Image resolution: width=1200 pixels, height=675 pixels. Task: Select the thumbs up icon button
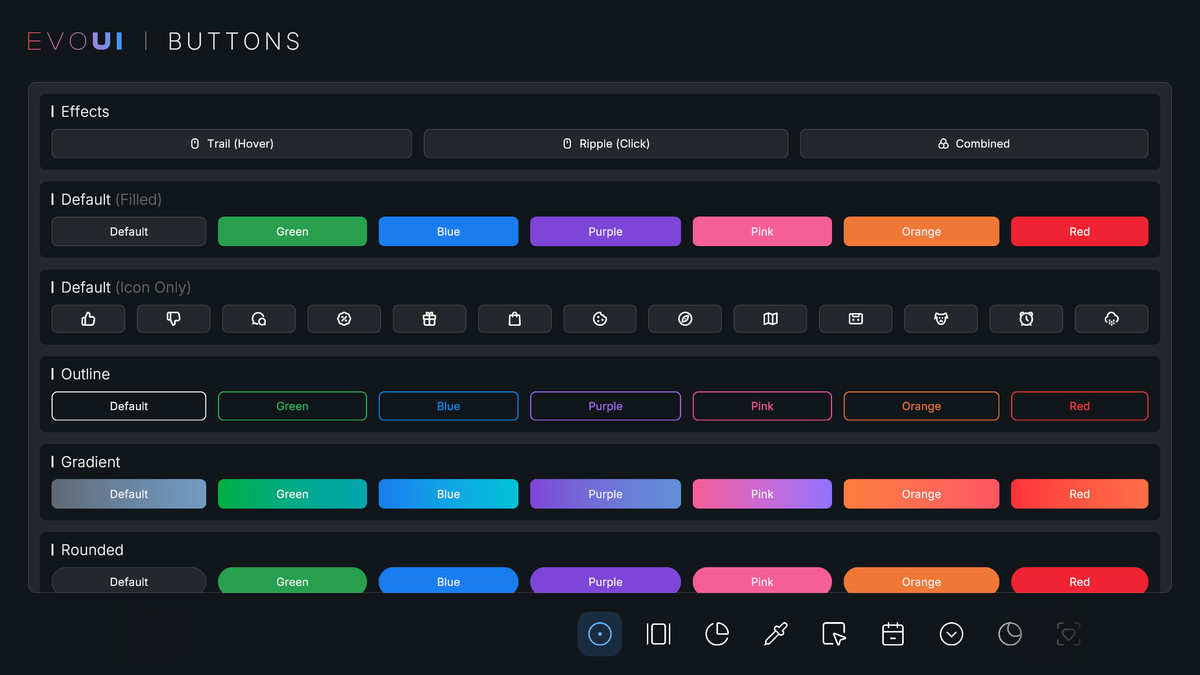point(87,318)
